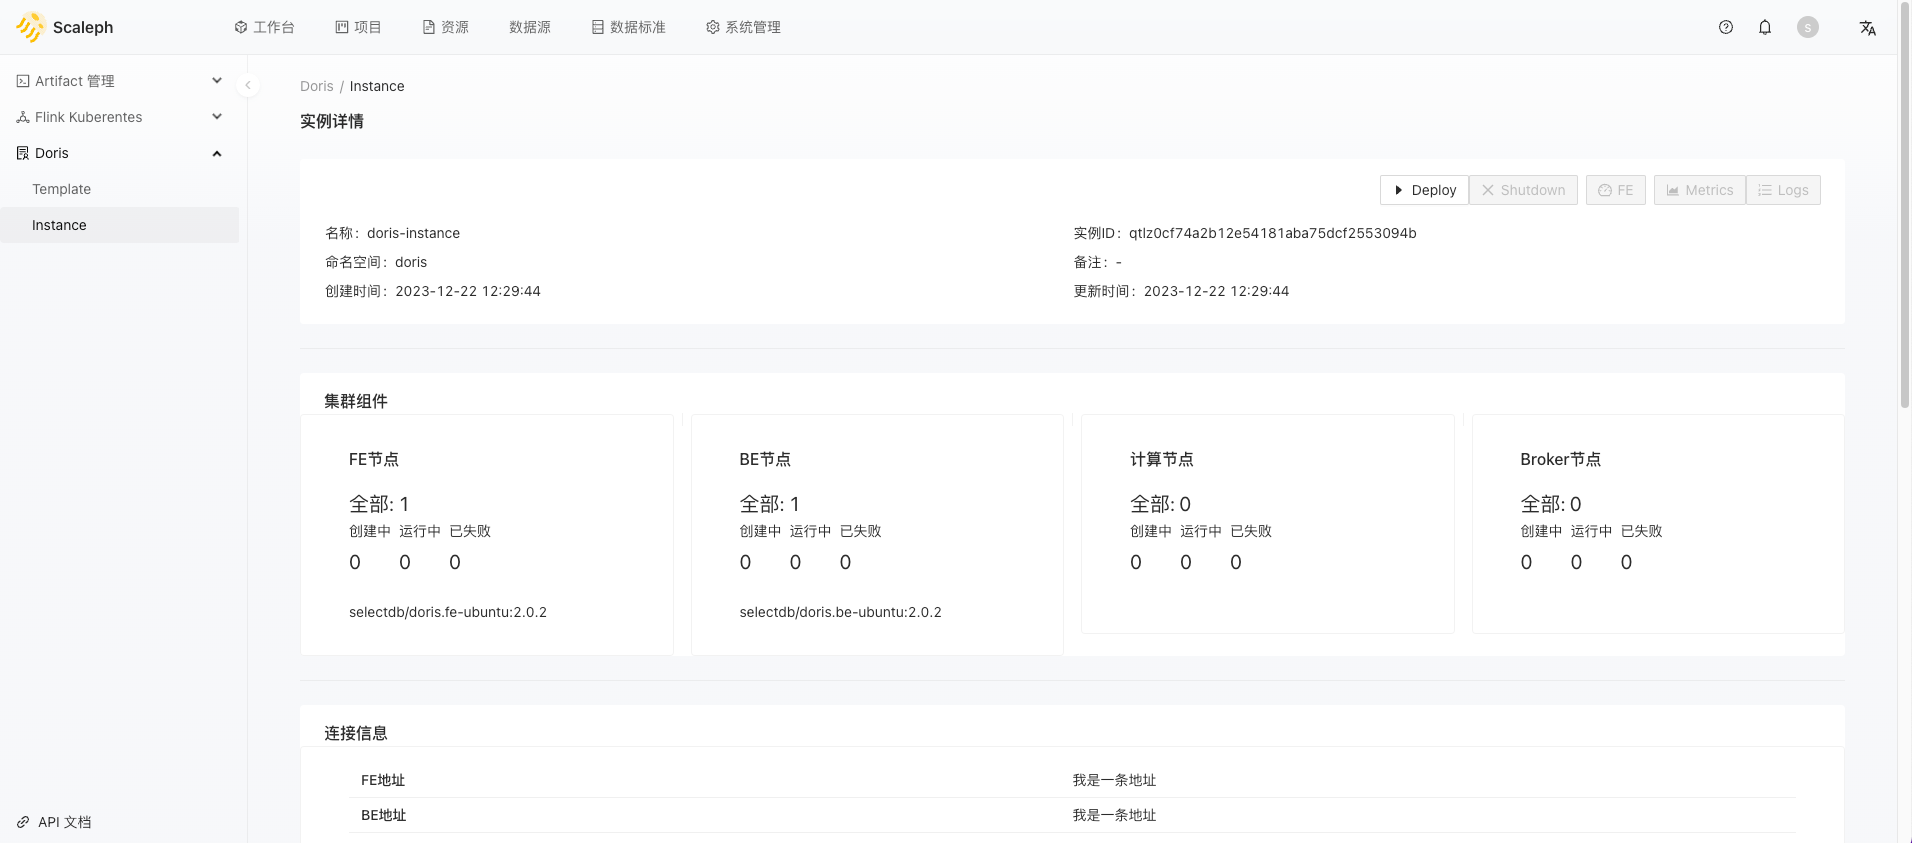Image resolution: width=1912 pixels, height=843 pixels.
Task: Collapse the sidebar with the arrow toggle
Action: (x=248, y=85)
